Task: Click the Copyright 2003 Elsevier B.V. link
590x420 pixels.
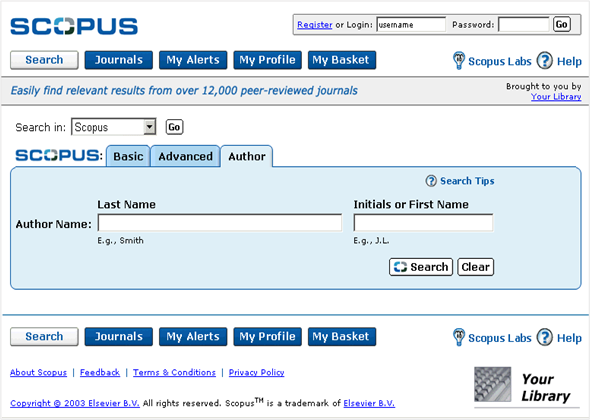Action: coord(75,403)
